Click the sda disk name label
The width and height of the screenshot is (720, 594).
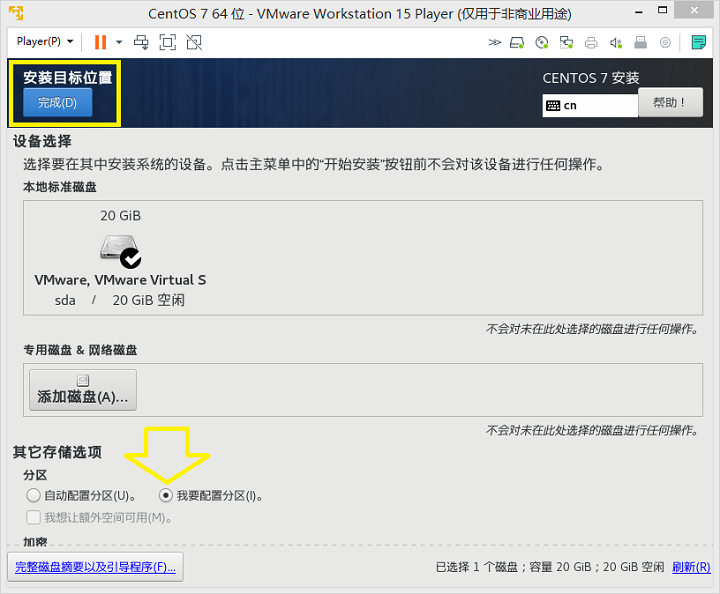coord(65,300)
